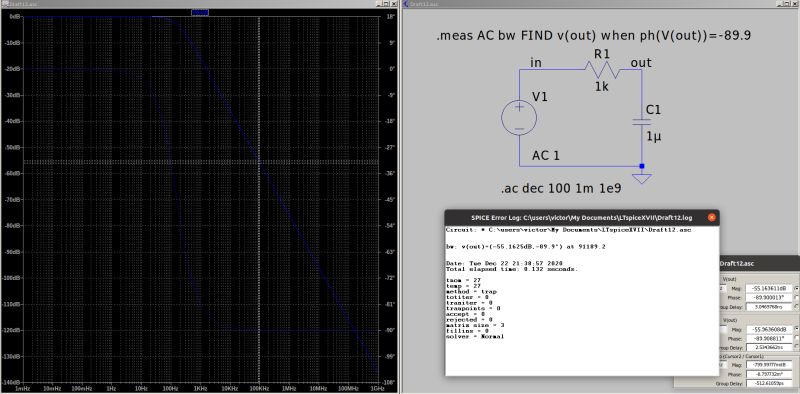The height and width of the screenshot is (394, 800).
Task: Select the Mag radio button for Cursor 2
Action: pos(796,329)
